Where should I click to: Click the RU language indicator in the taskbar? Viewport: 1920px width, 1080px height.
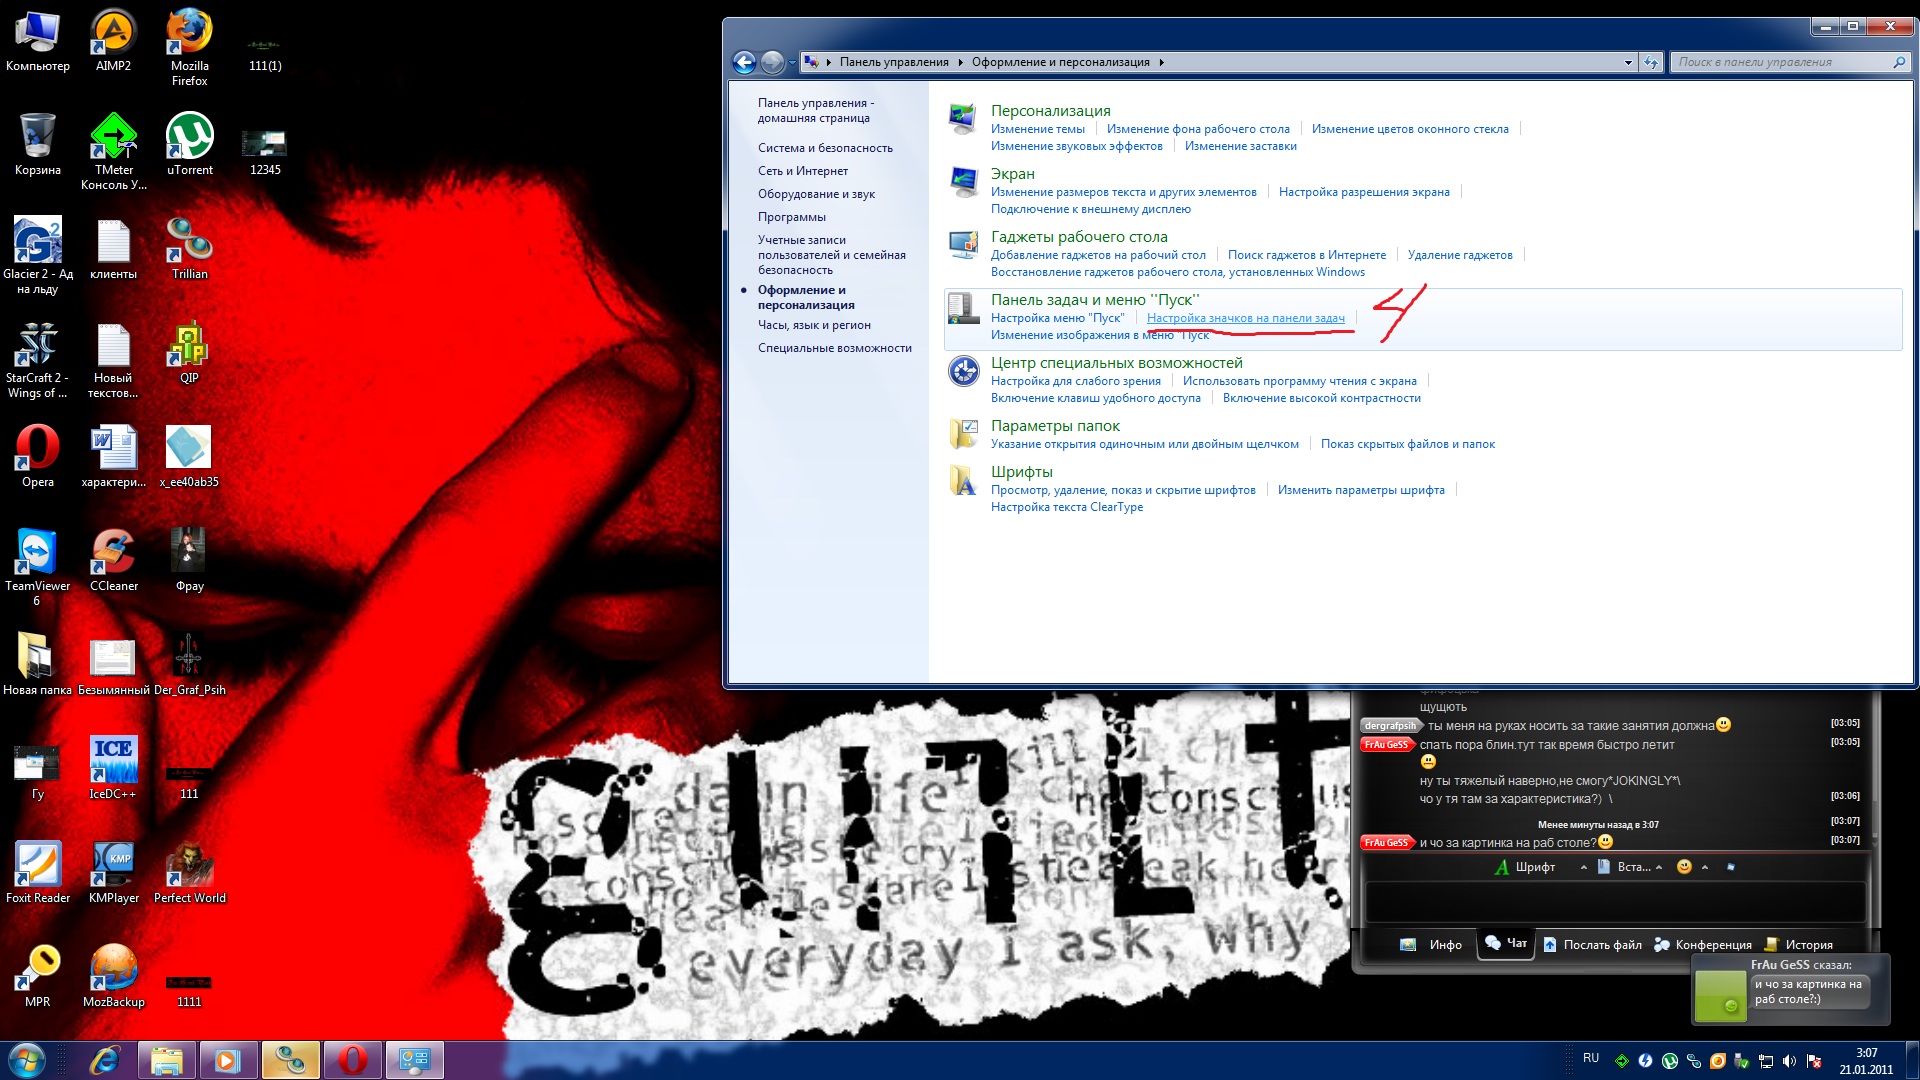(1591, 1058)
